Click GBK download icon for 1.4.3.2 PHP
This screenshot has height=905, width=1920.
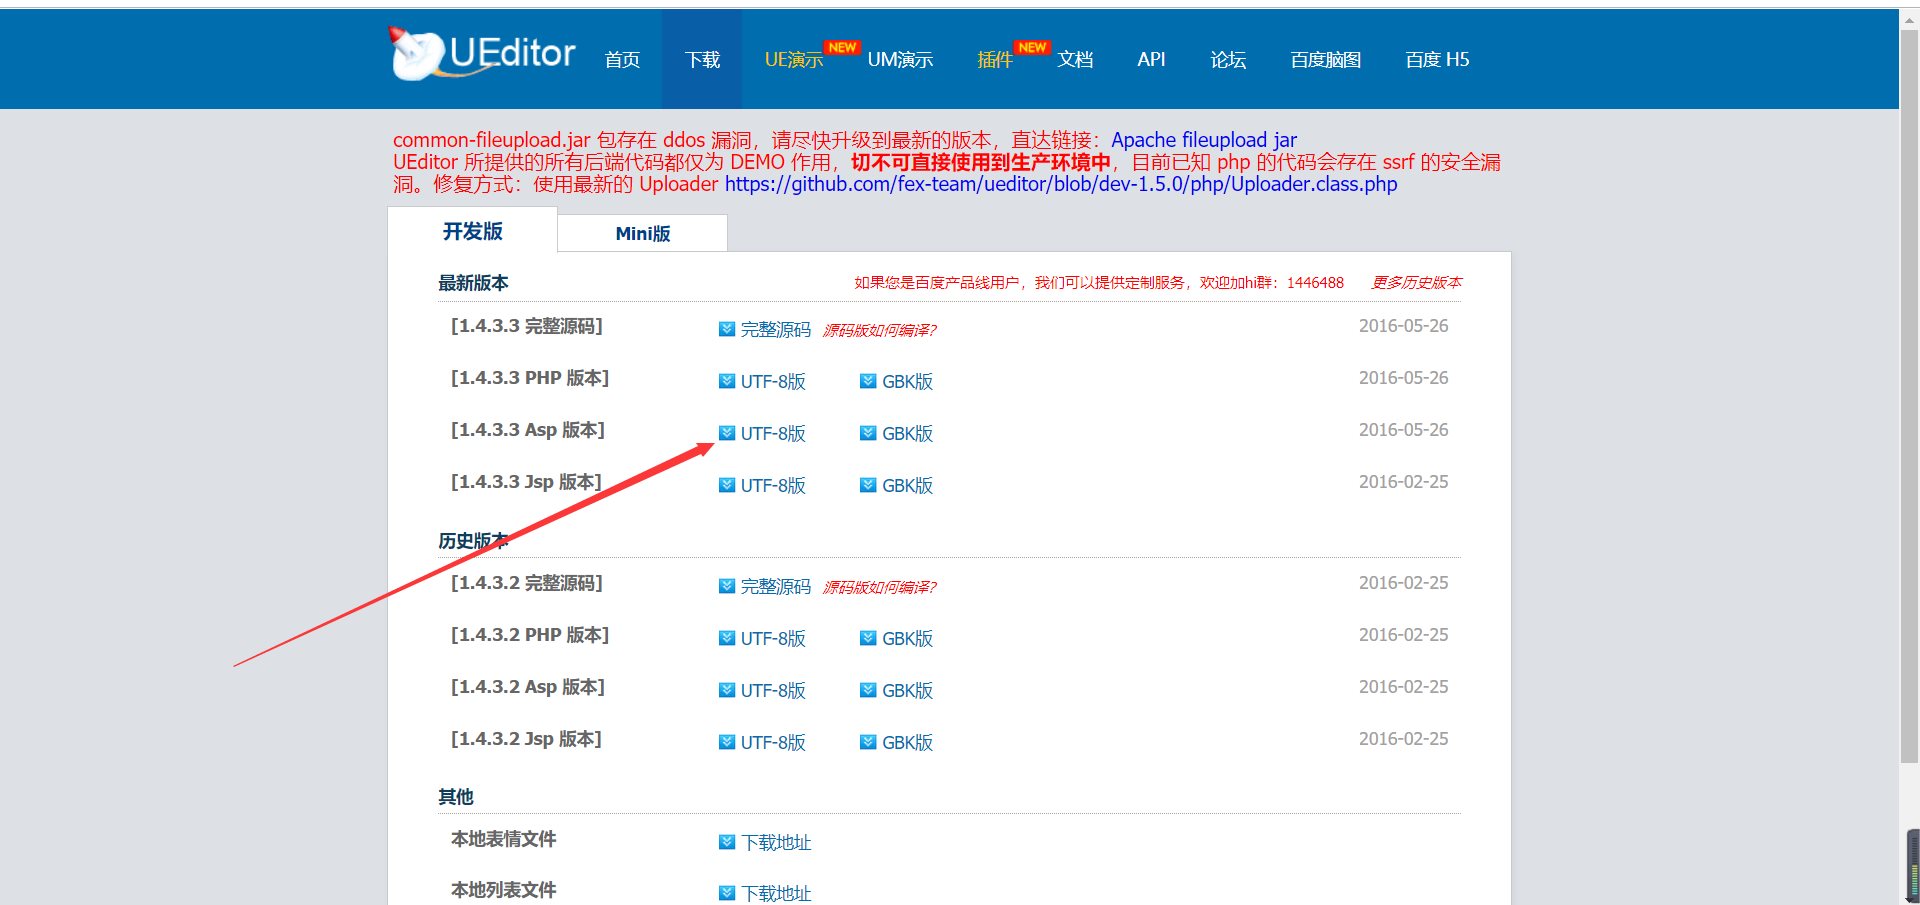pos(868,638)
